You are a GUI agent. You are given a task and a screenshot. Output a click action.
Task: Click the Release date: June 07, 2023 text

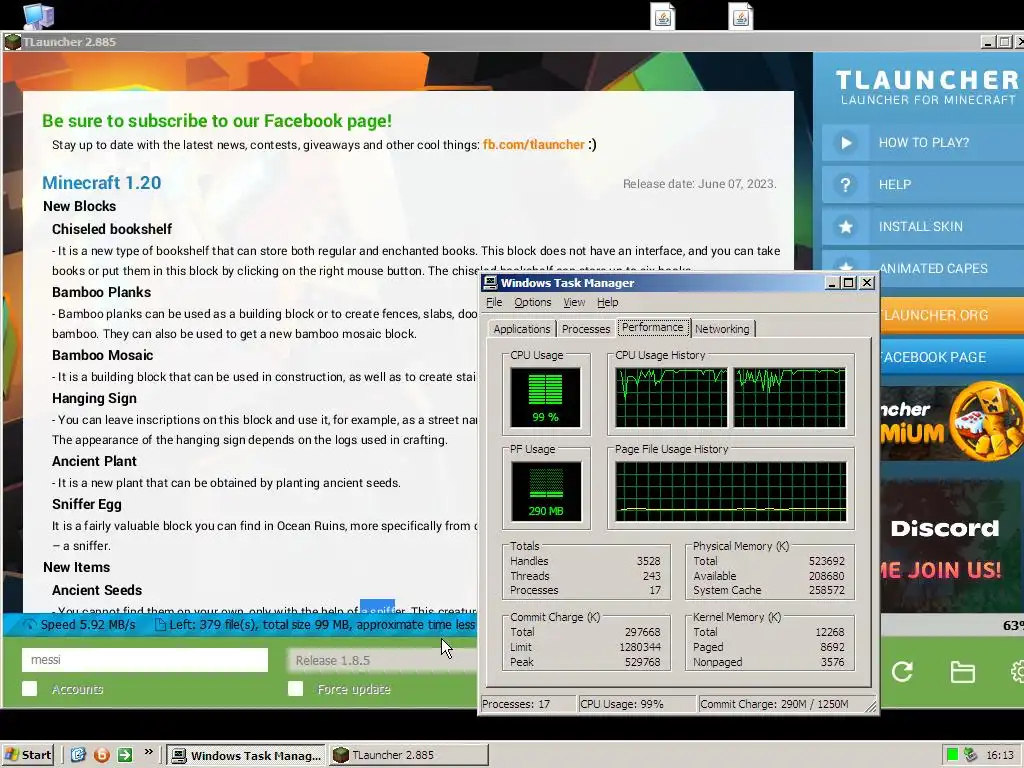(699, 184)
